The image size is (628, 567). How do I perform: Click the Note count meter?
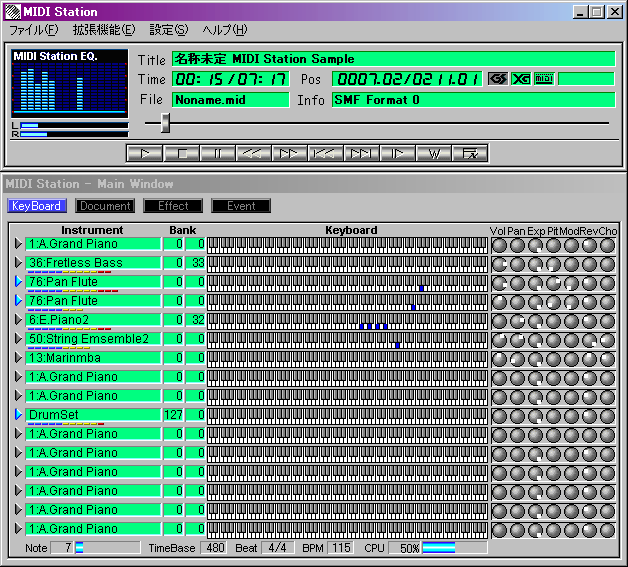107,547
